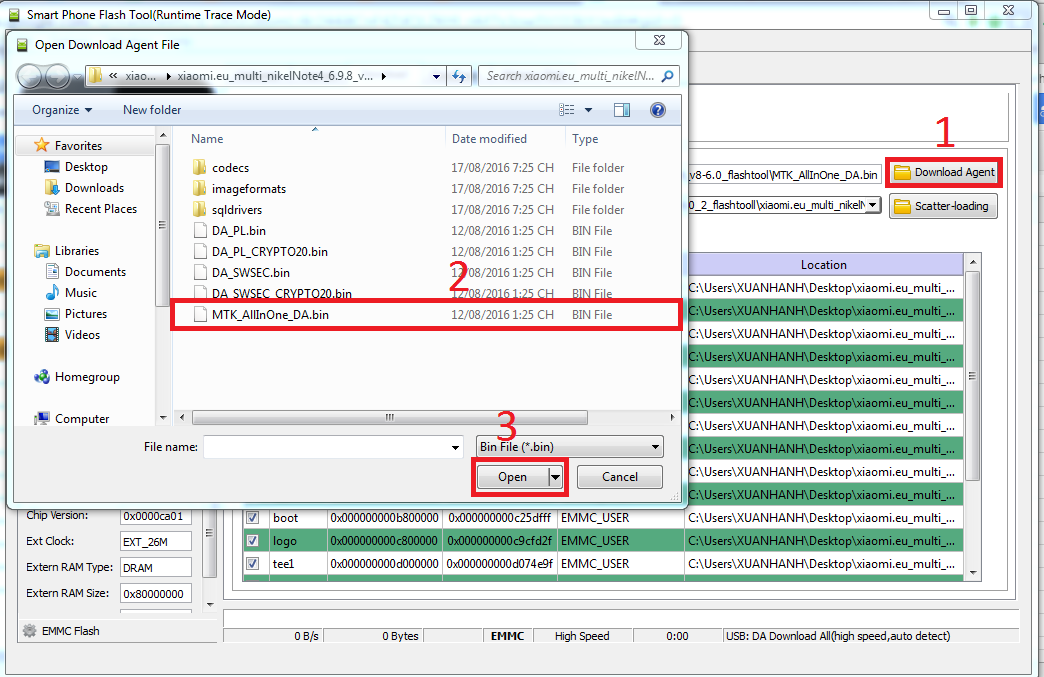The height and width of the screenshot is (677, 1044).
Task: Expand the change view dropdown arrow
Action: [588, 110]
